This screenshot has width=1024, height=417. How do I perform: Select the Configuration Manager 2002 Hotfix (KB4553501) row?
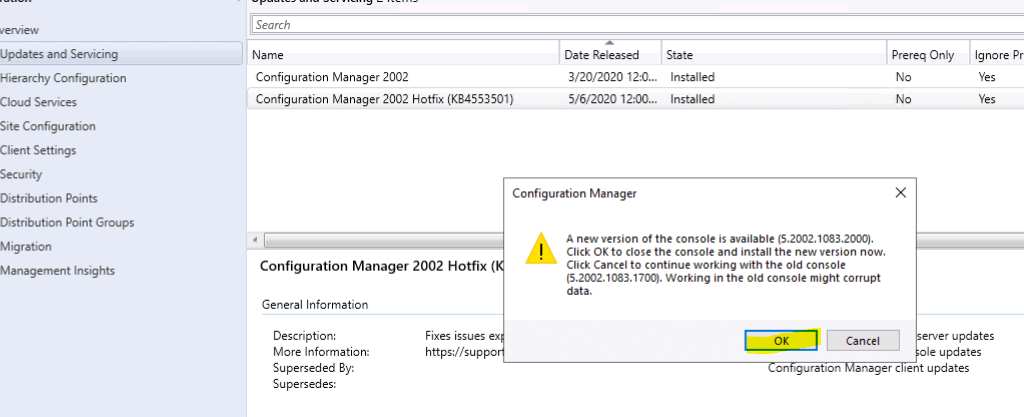click(635, 99)
